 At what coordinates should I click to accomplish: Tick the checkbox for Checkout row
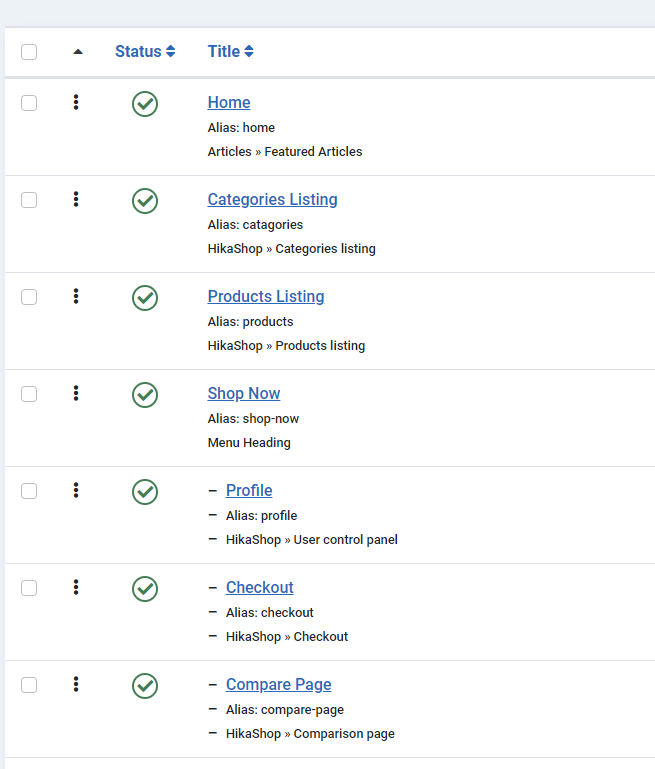click(x=29, y=588)
